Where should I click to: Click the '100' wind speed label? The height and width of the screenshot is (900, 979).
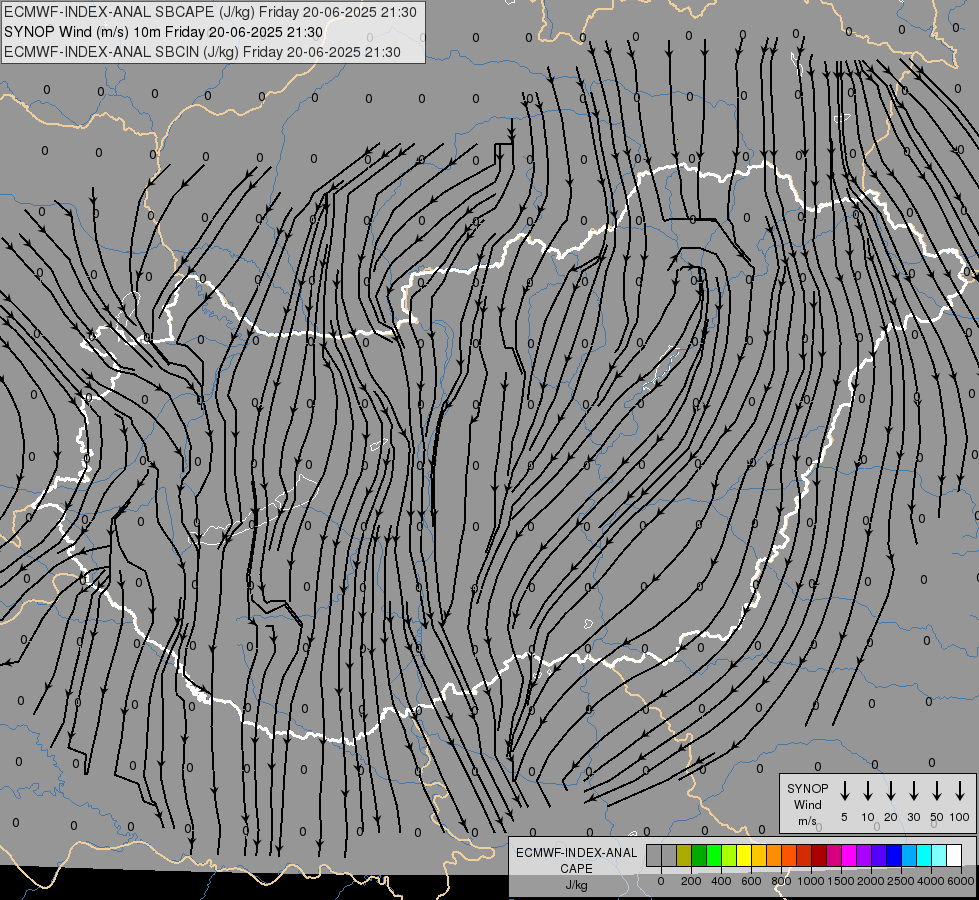[x=960, y=817]
